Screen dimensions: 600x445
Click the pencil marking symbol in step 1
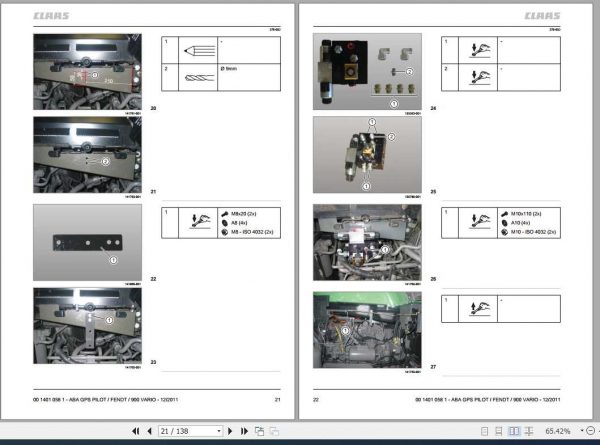pos(198,50)
